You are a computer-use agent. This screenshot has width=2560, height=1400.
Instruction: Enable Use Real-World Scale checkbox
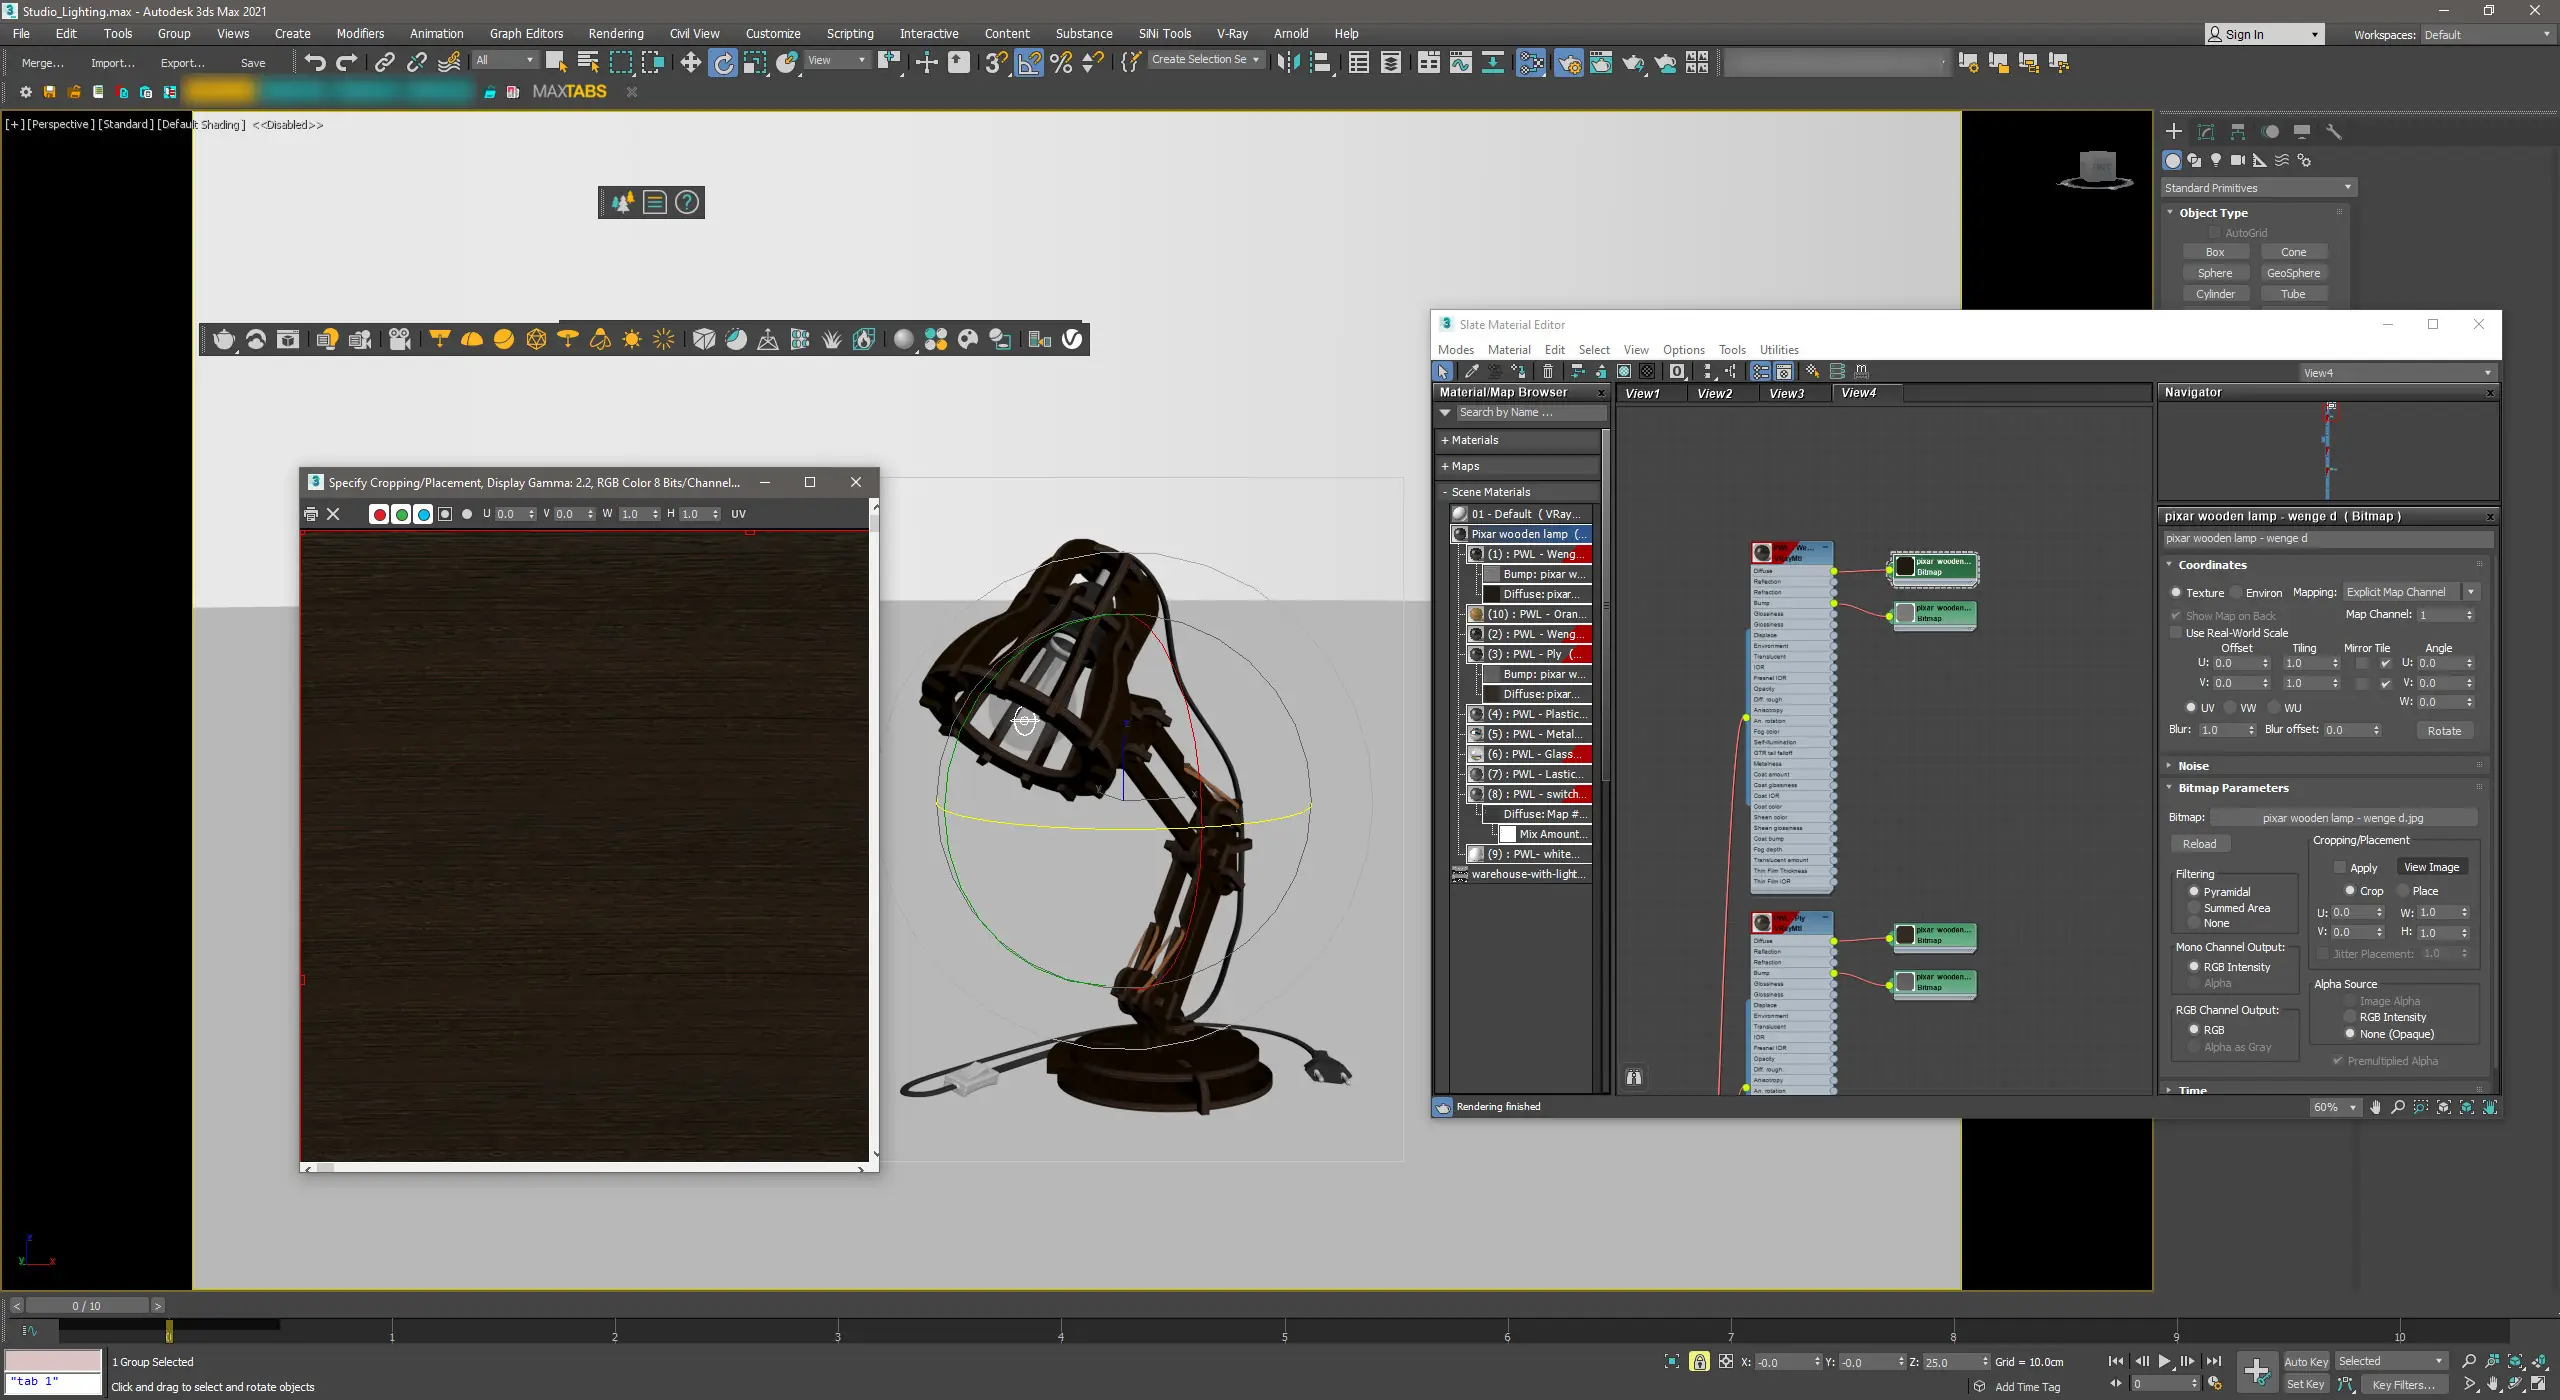(x=2176, y=633)
